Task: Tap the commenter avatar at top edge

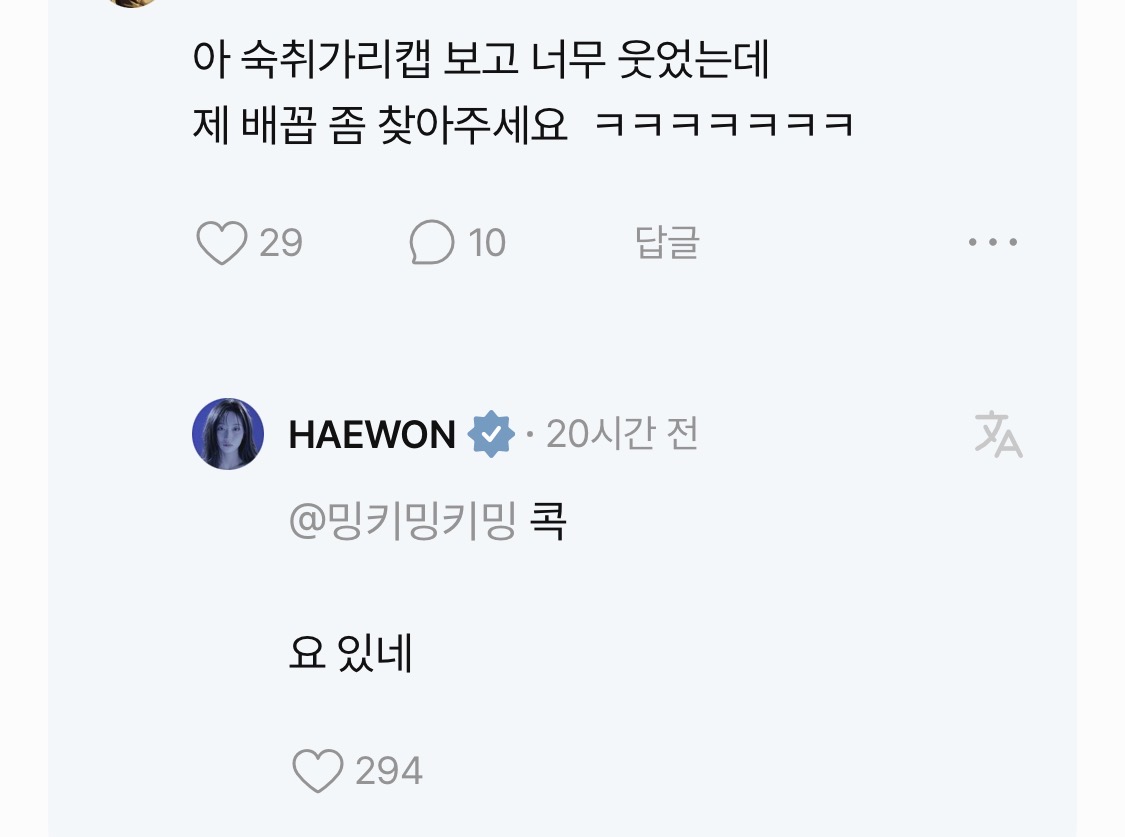Action: (132, 2)
